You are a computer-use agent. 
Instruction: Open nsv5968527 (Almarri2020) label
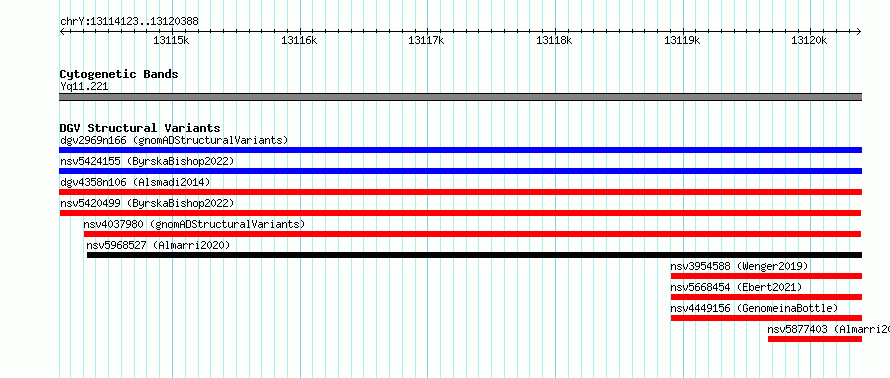[158, 245]
